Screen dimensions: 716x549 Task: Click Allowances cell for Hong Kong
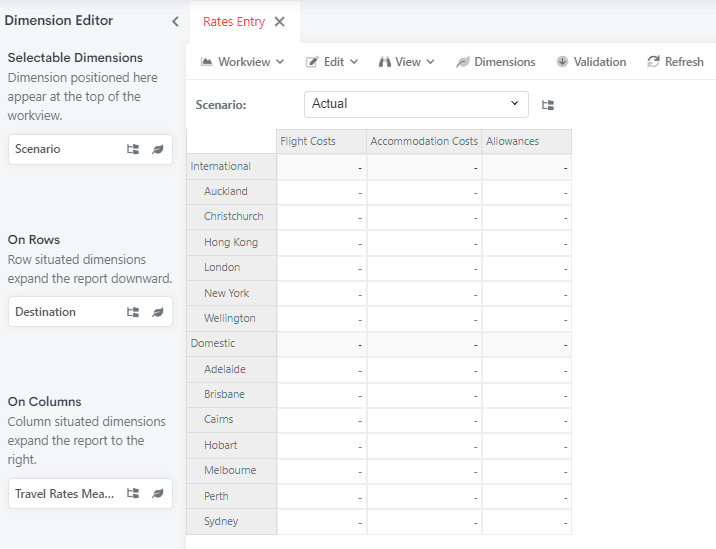tap(526, 243)
